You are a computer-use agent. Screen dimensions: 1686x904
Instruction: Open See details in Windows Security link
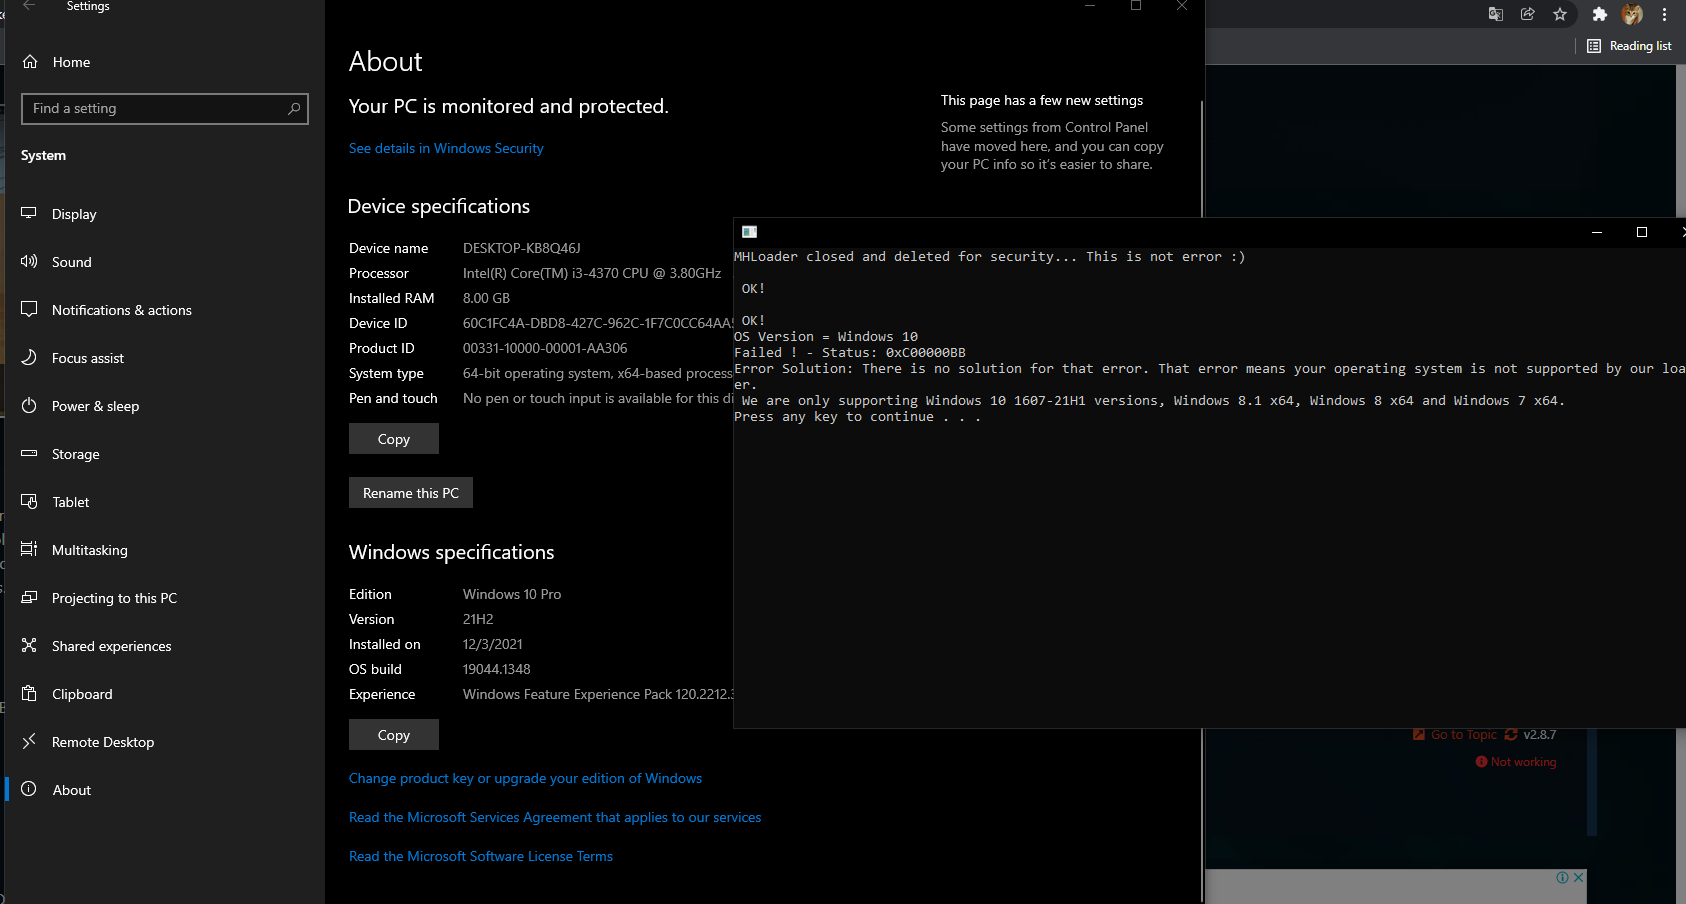click(446, 148)
